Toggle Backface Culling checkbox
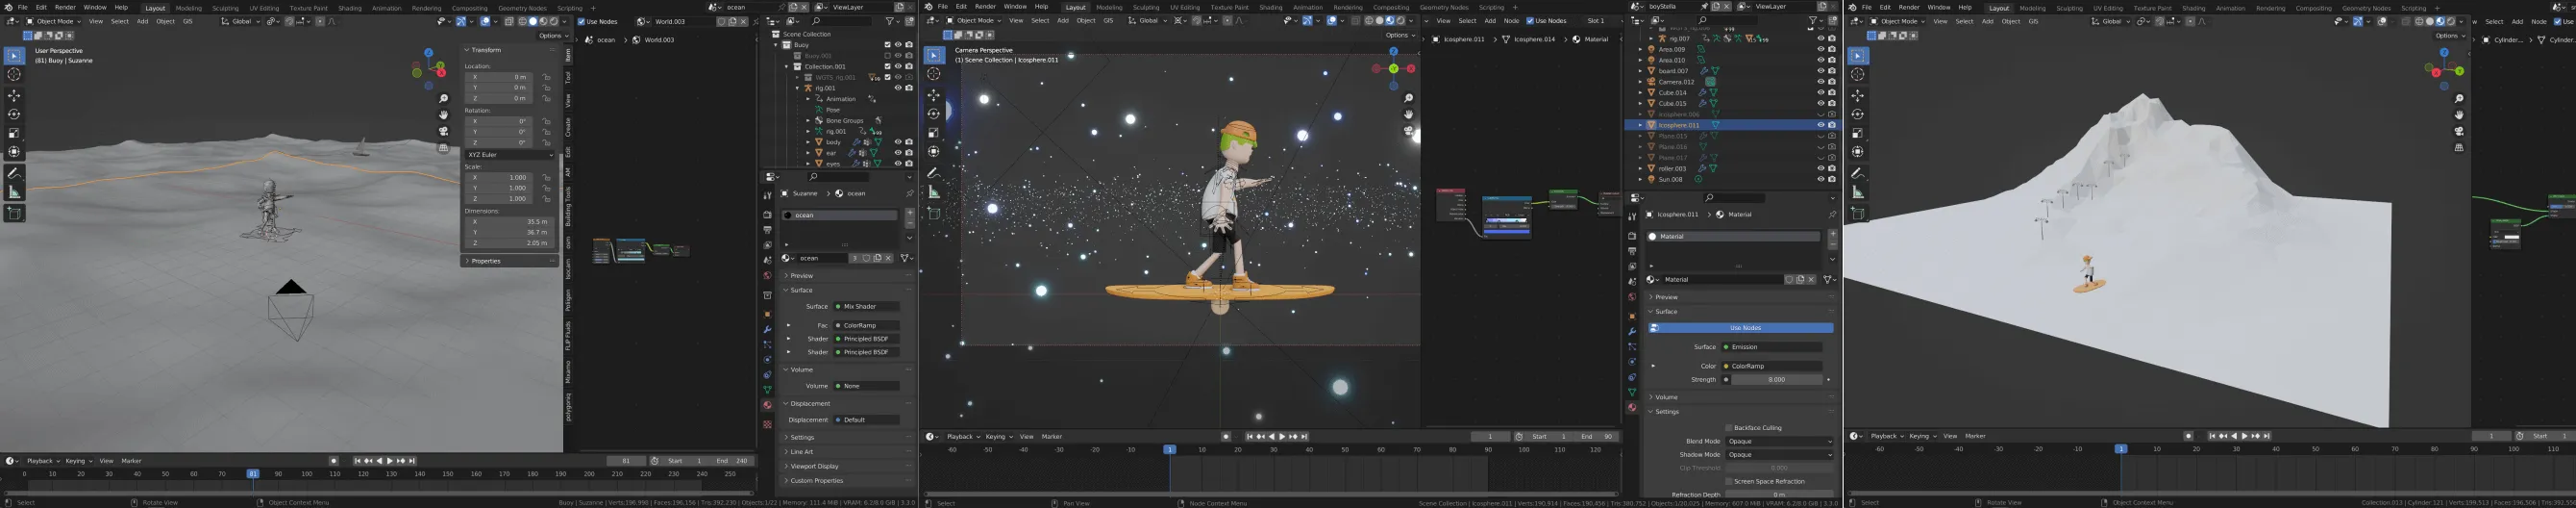Viewport: 2576px width, 508px height. (1729, 428)
